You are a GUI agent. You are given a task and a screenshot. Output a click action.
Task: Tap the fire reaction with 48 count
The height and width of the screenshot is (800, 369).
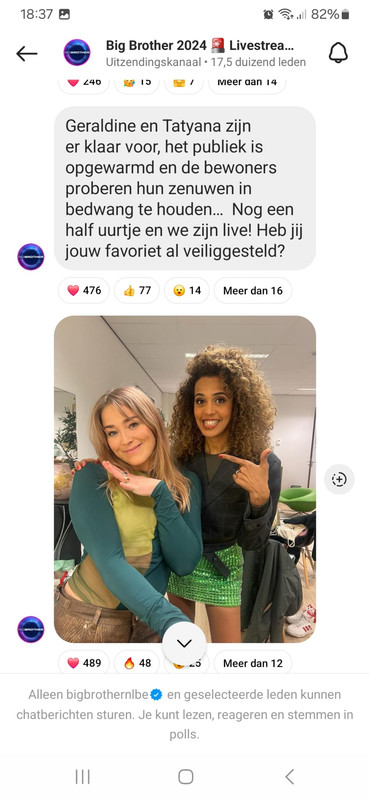coord(137,662)
